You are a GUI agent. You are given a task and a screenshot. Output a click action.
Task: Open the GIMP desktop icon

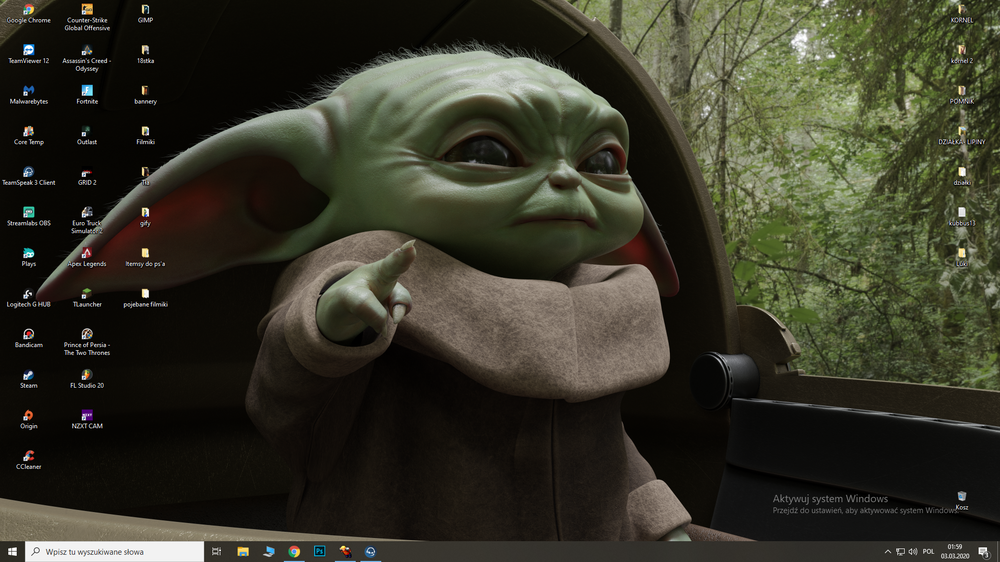(145, 14)
